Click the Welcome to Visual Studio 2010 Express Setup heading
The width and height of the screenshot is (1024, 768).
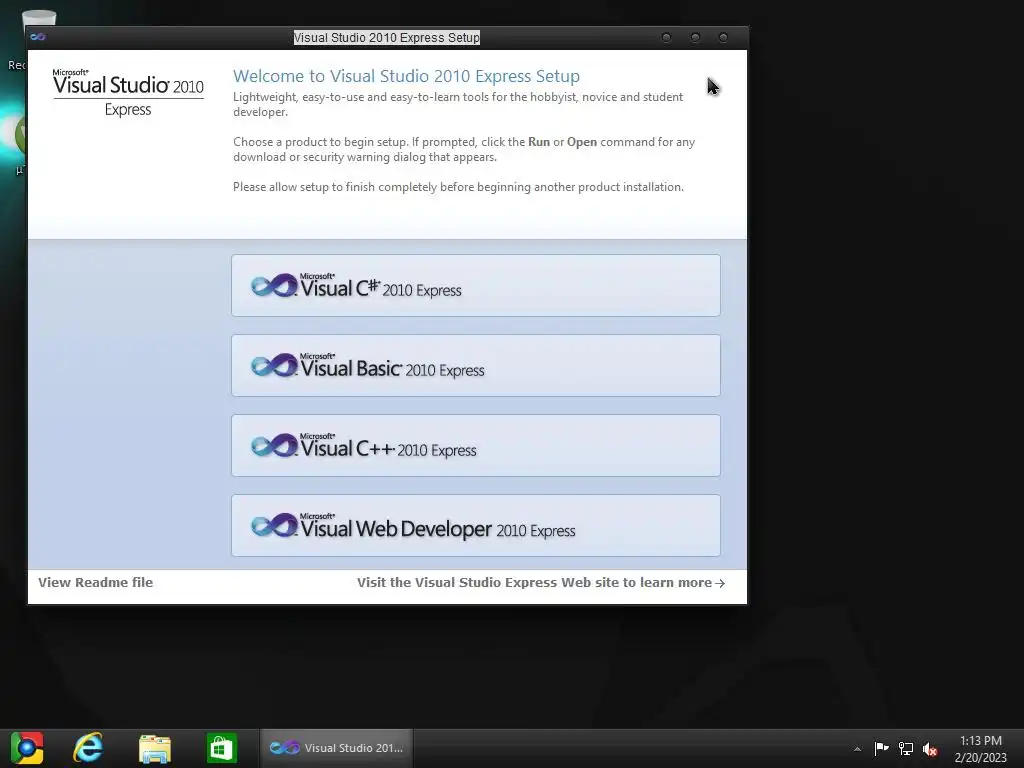point(406,76)
